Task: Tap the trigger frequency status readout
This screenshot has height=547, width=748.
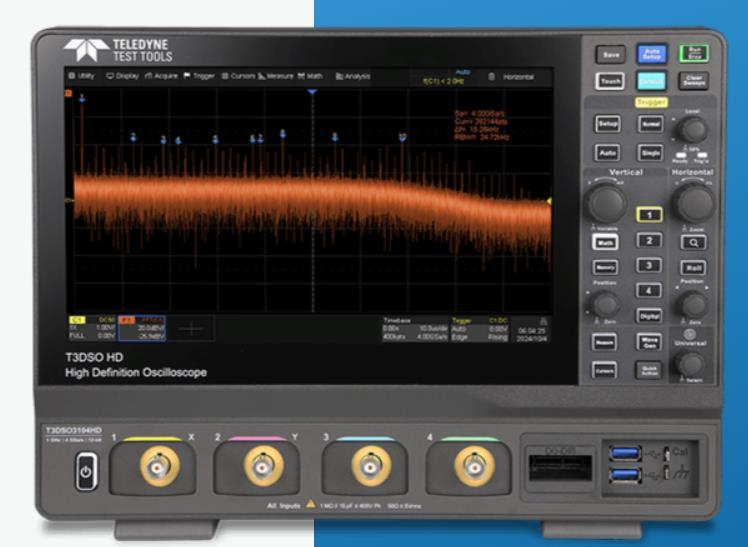Action: (444, 82)
